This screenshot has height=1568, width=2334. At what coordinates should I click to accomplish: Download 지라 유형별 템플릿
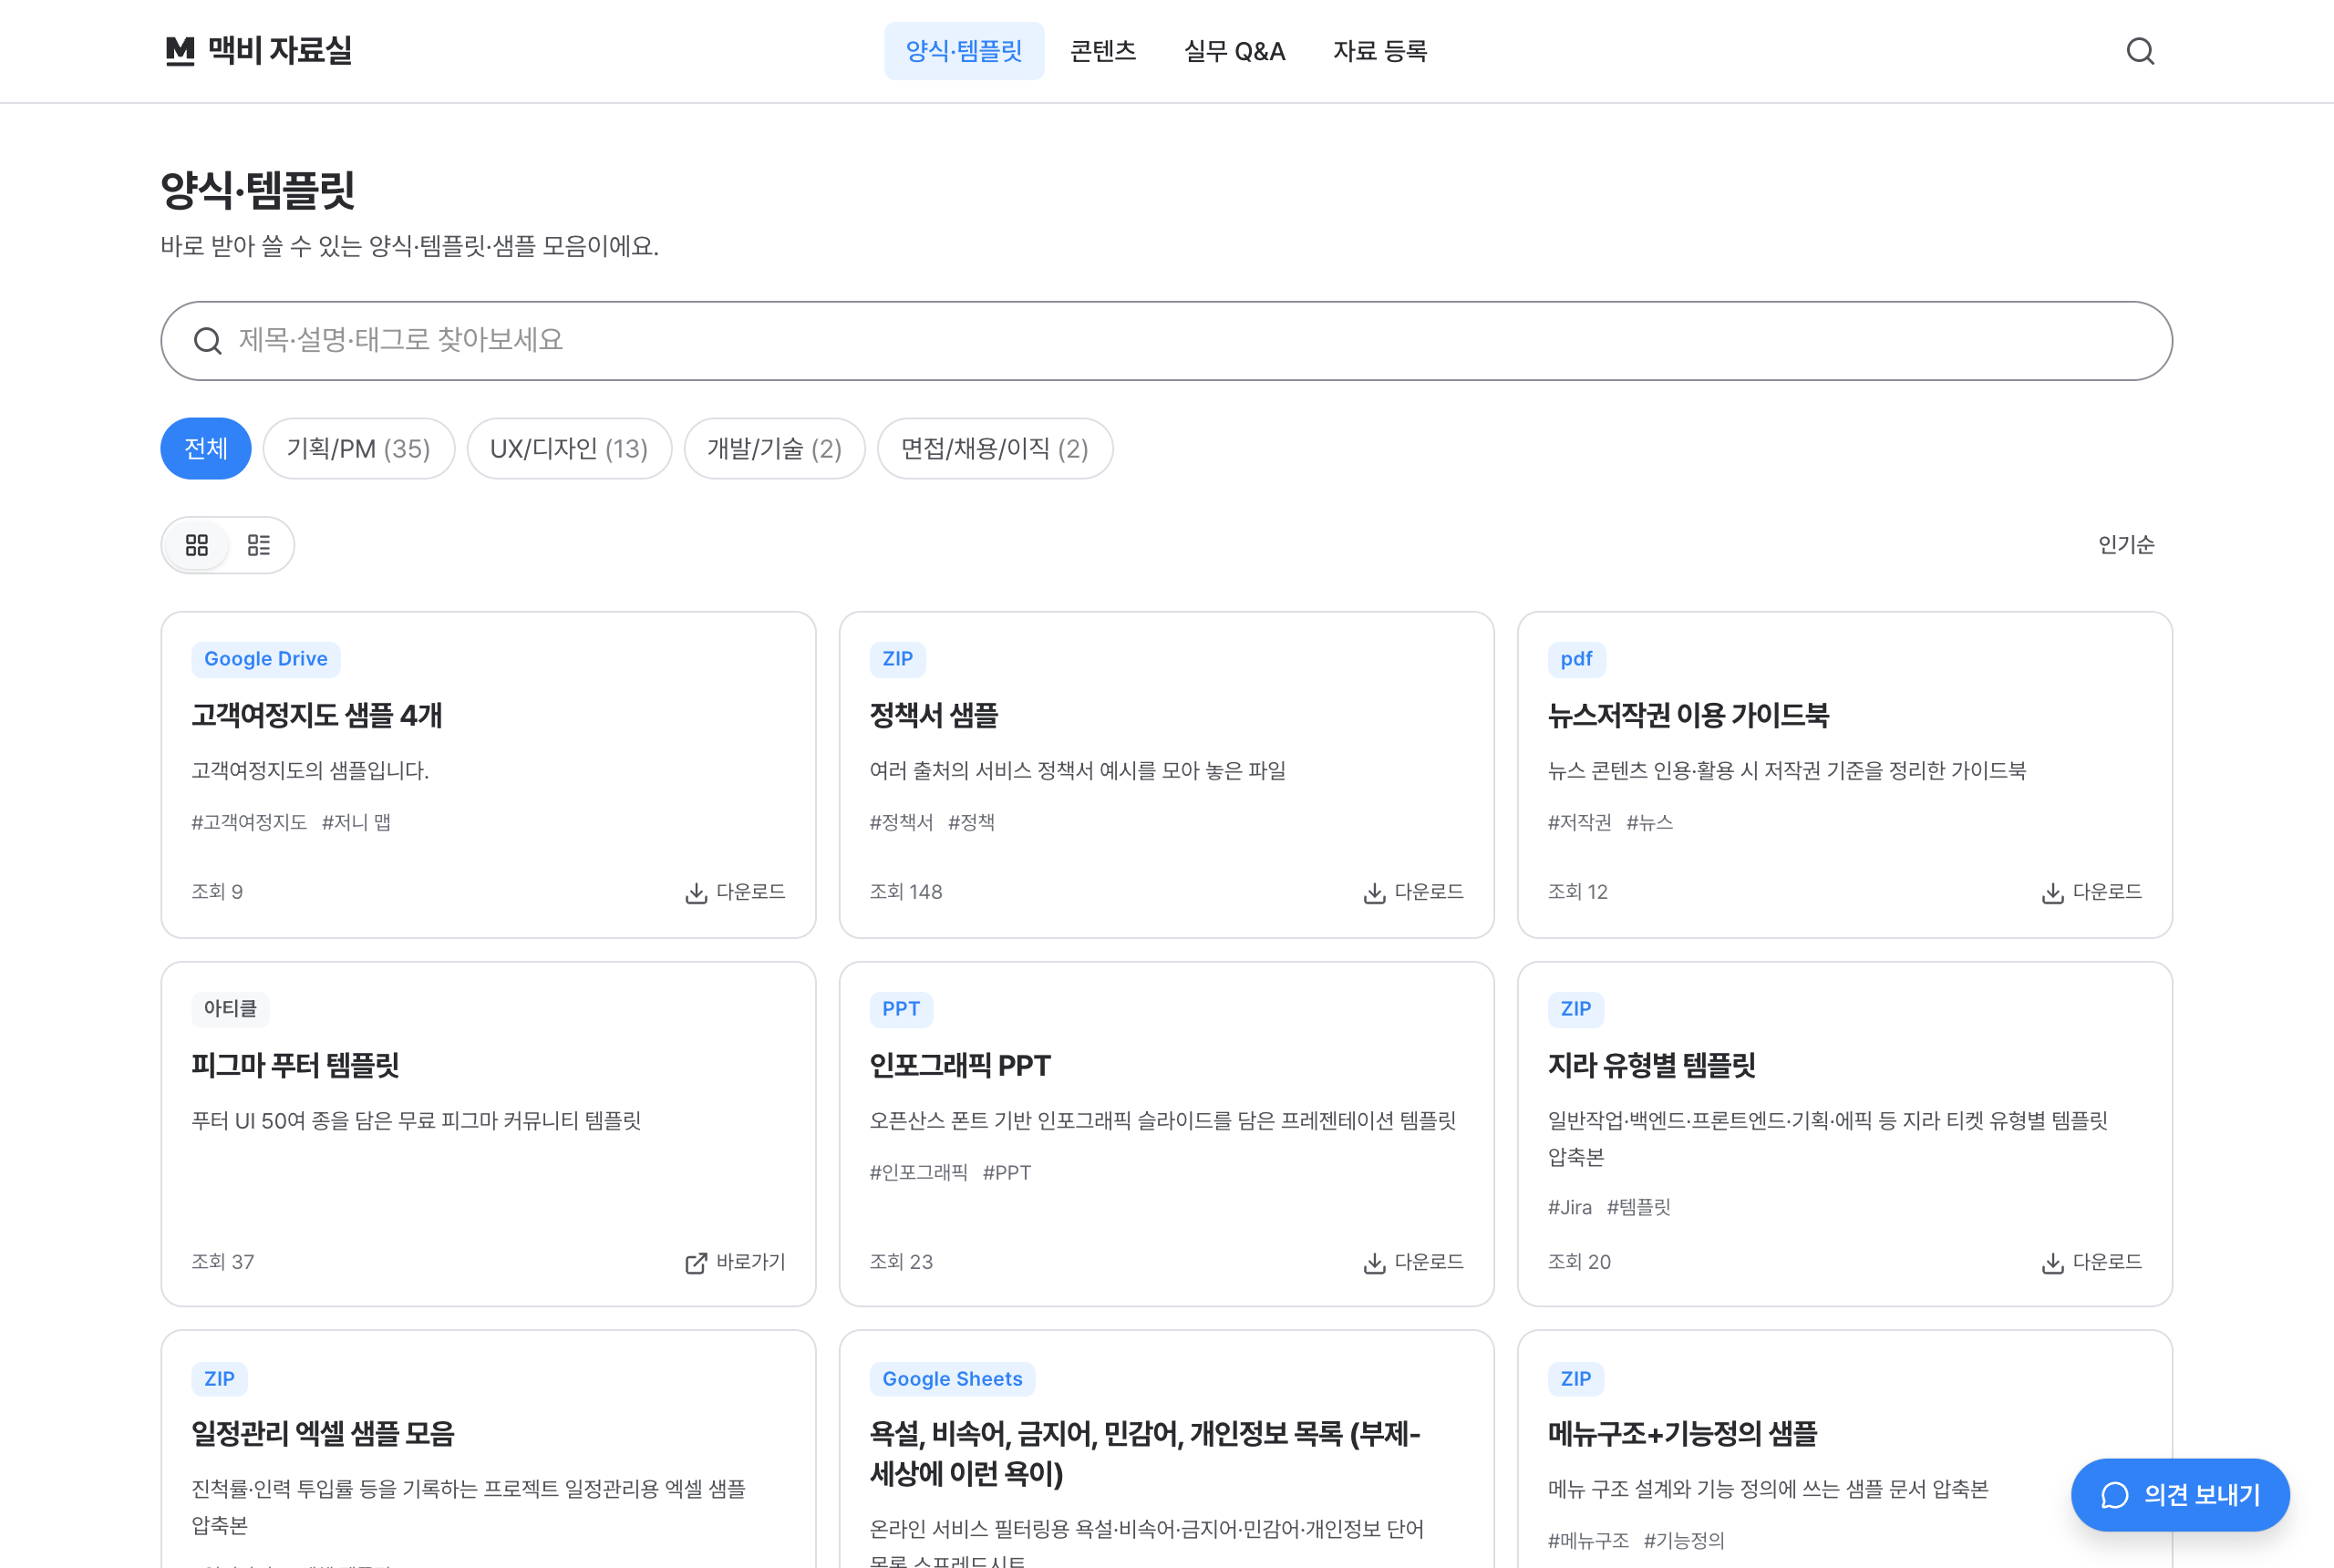[x=2091, y=1262]
